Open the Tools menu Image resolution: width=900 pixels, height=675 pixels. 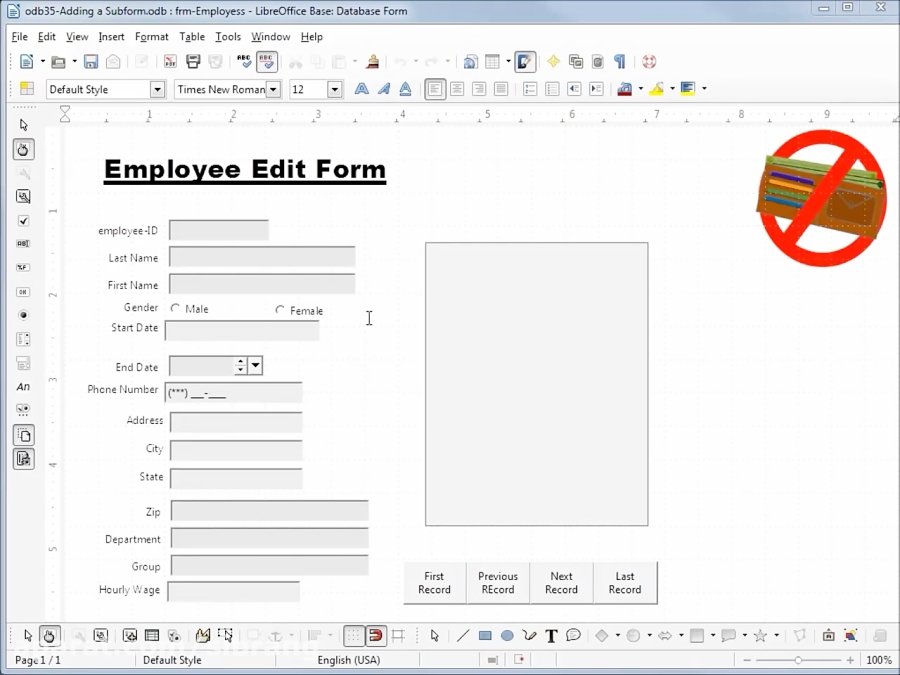pyautogui.click(x=228, y=36)
